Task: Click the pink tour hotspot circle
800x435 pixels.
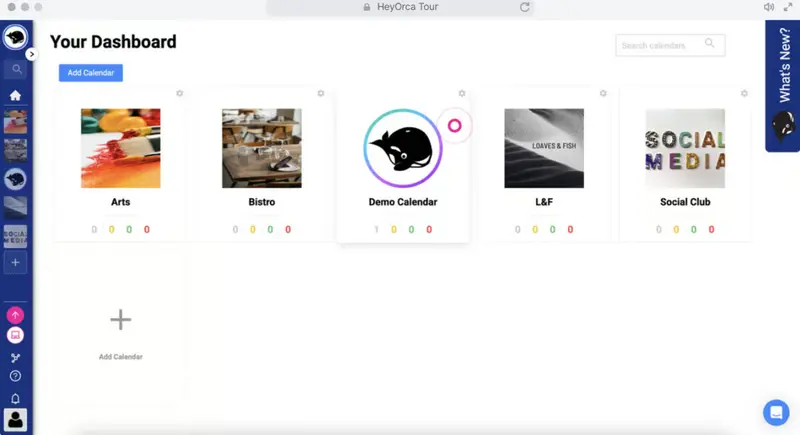Action: point(455,125)
